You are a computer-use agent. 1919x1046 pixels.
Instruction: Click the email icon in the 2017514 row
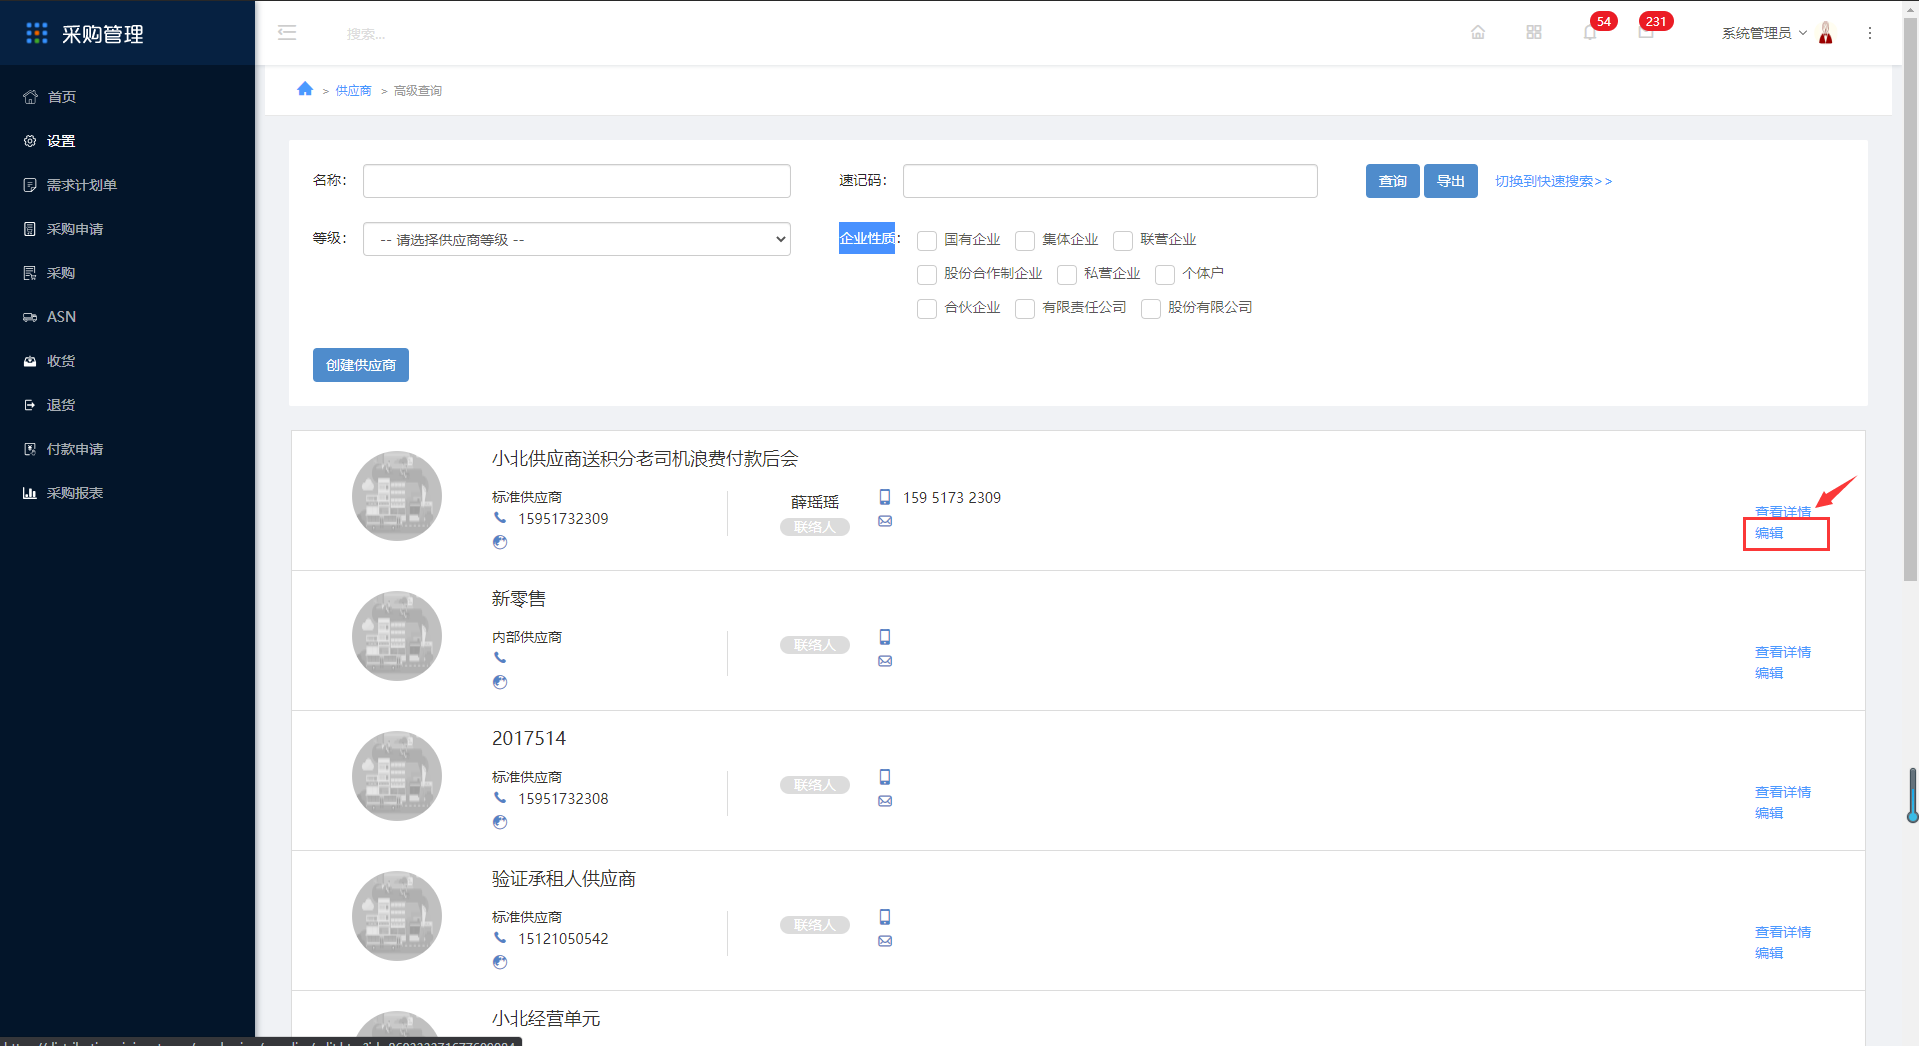click(x=885, y=801)
